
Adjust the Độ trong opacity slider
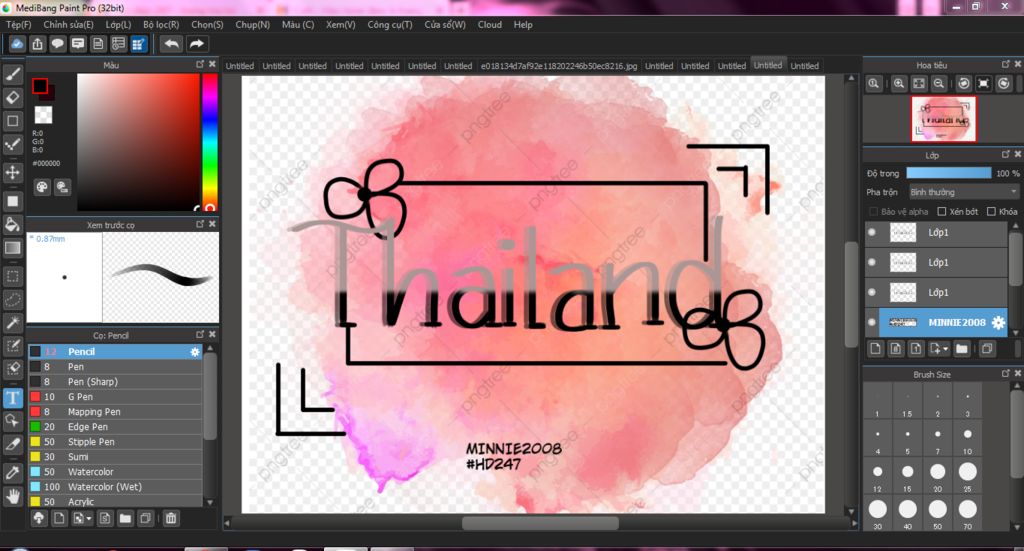point(948,173)
